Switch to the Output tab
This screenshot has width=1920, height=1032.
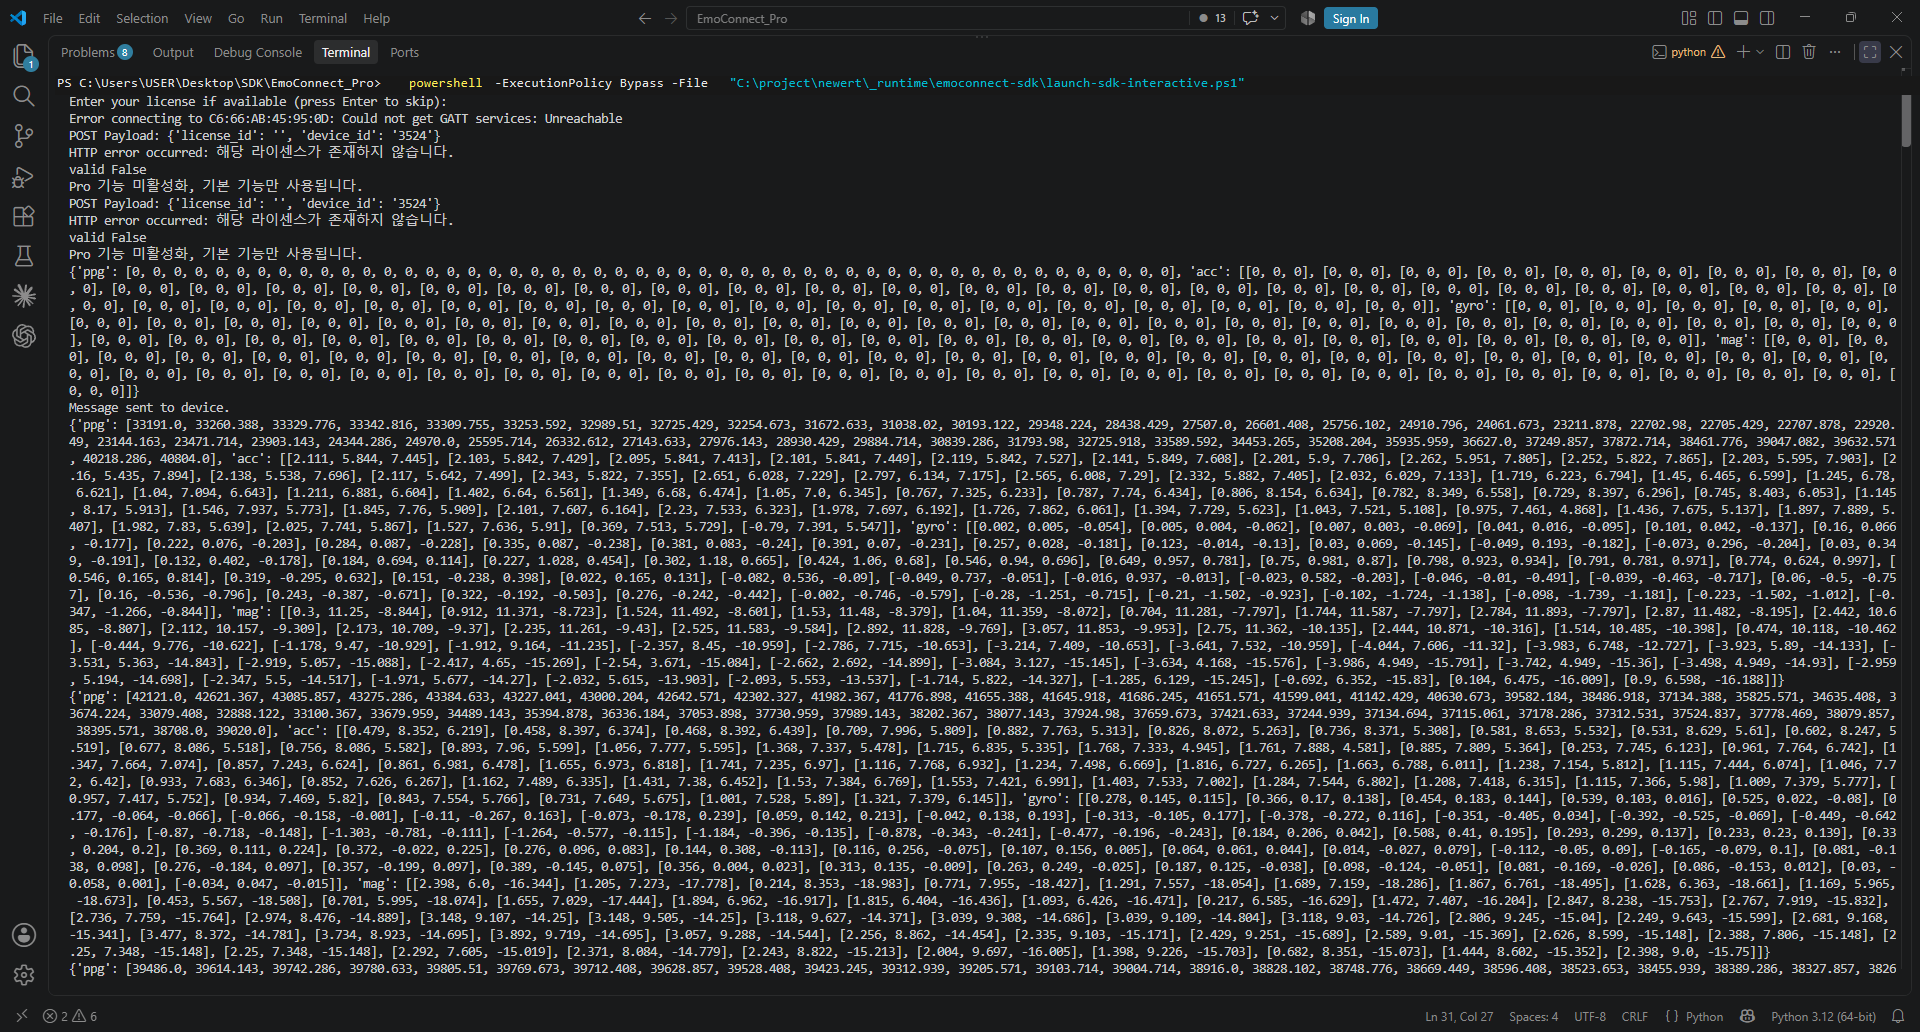coord(173,52)
